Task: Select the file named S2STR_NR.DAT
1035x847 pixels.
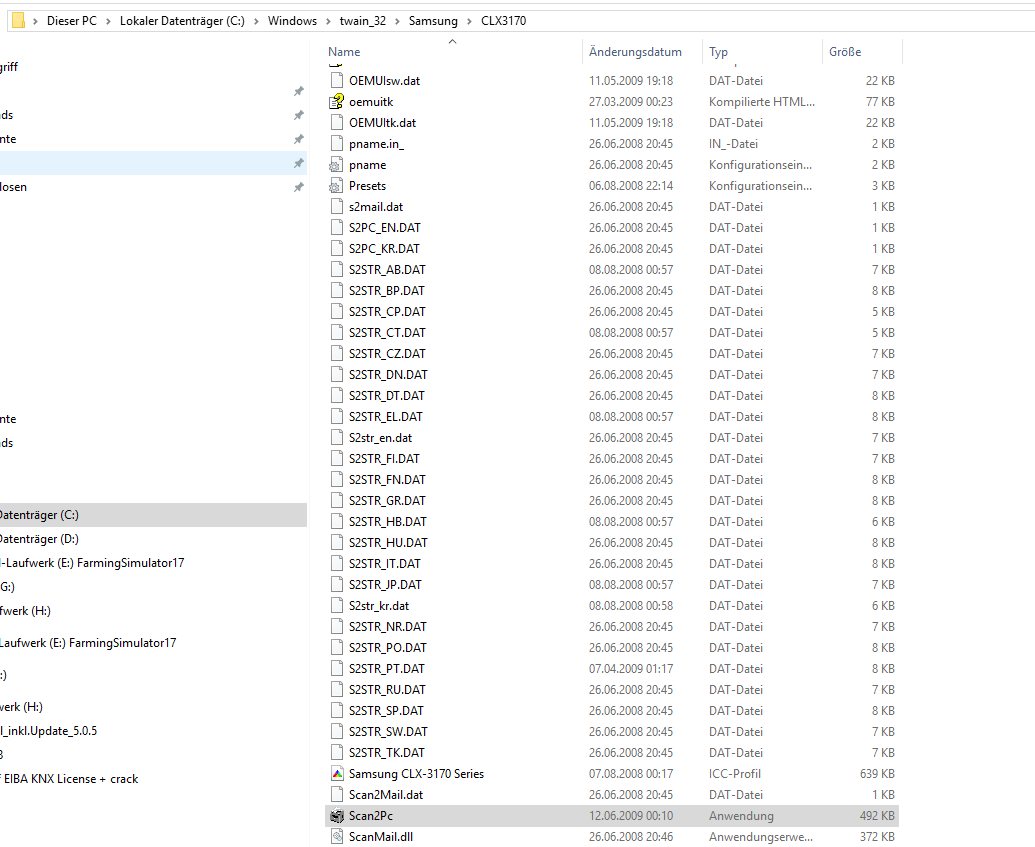Action: (387, 627)
